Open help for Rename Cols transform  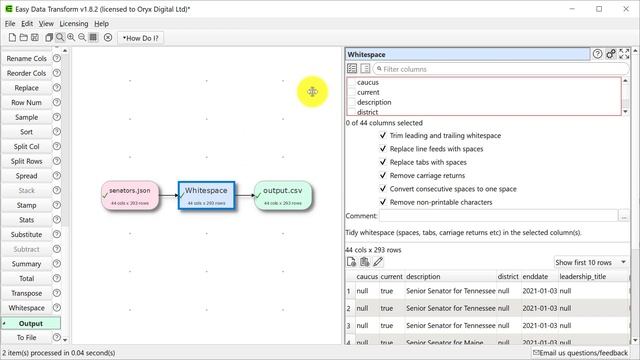click(57, 58)
